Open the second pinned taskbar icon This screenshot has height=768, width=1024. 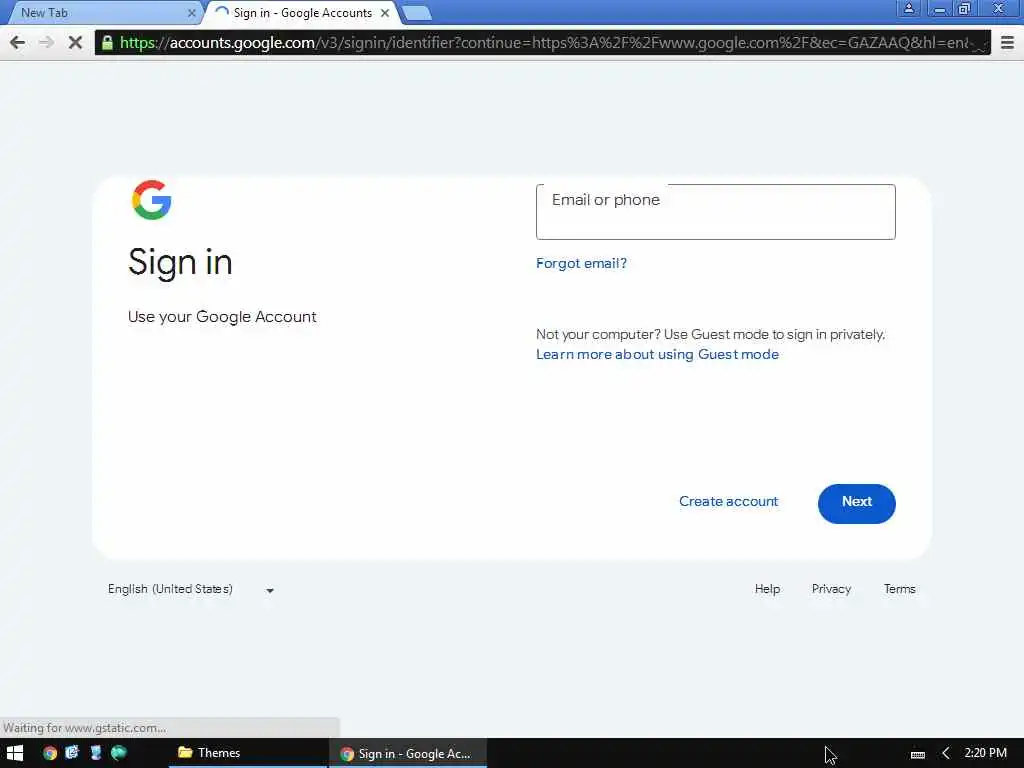coord(72,752)
